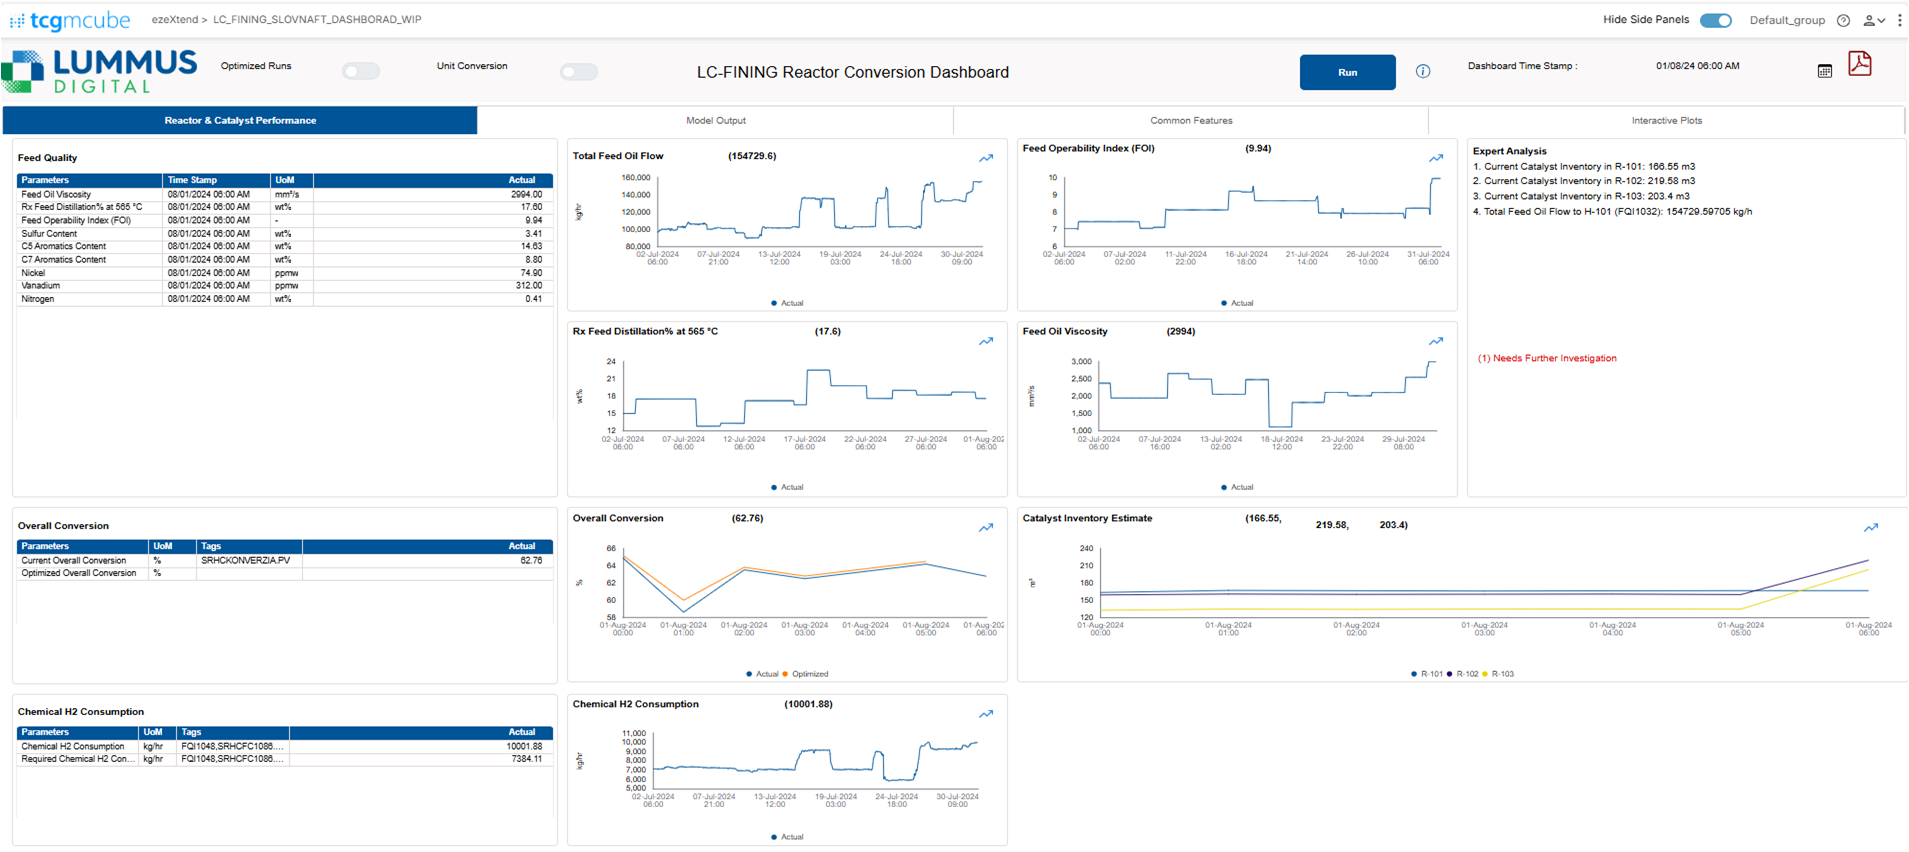Viewport: 1909px width, 852px height.
Task: Open trend icon on Chemical H2 Consumption chart
Action: tap(986, 714)
